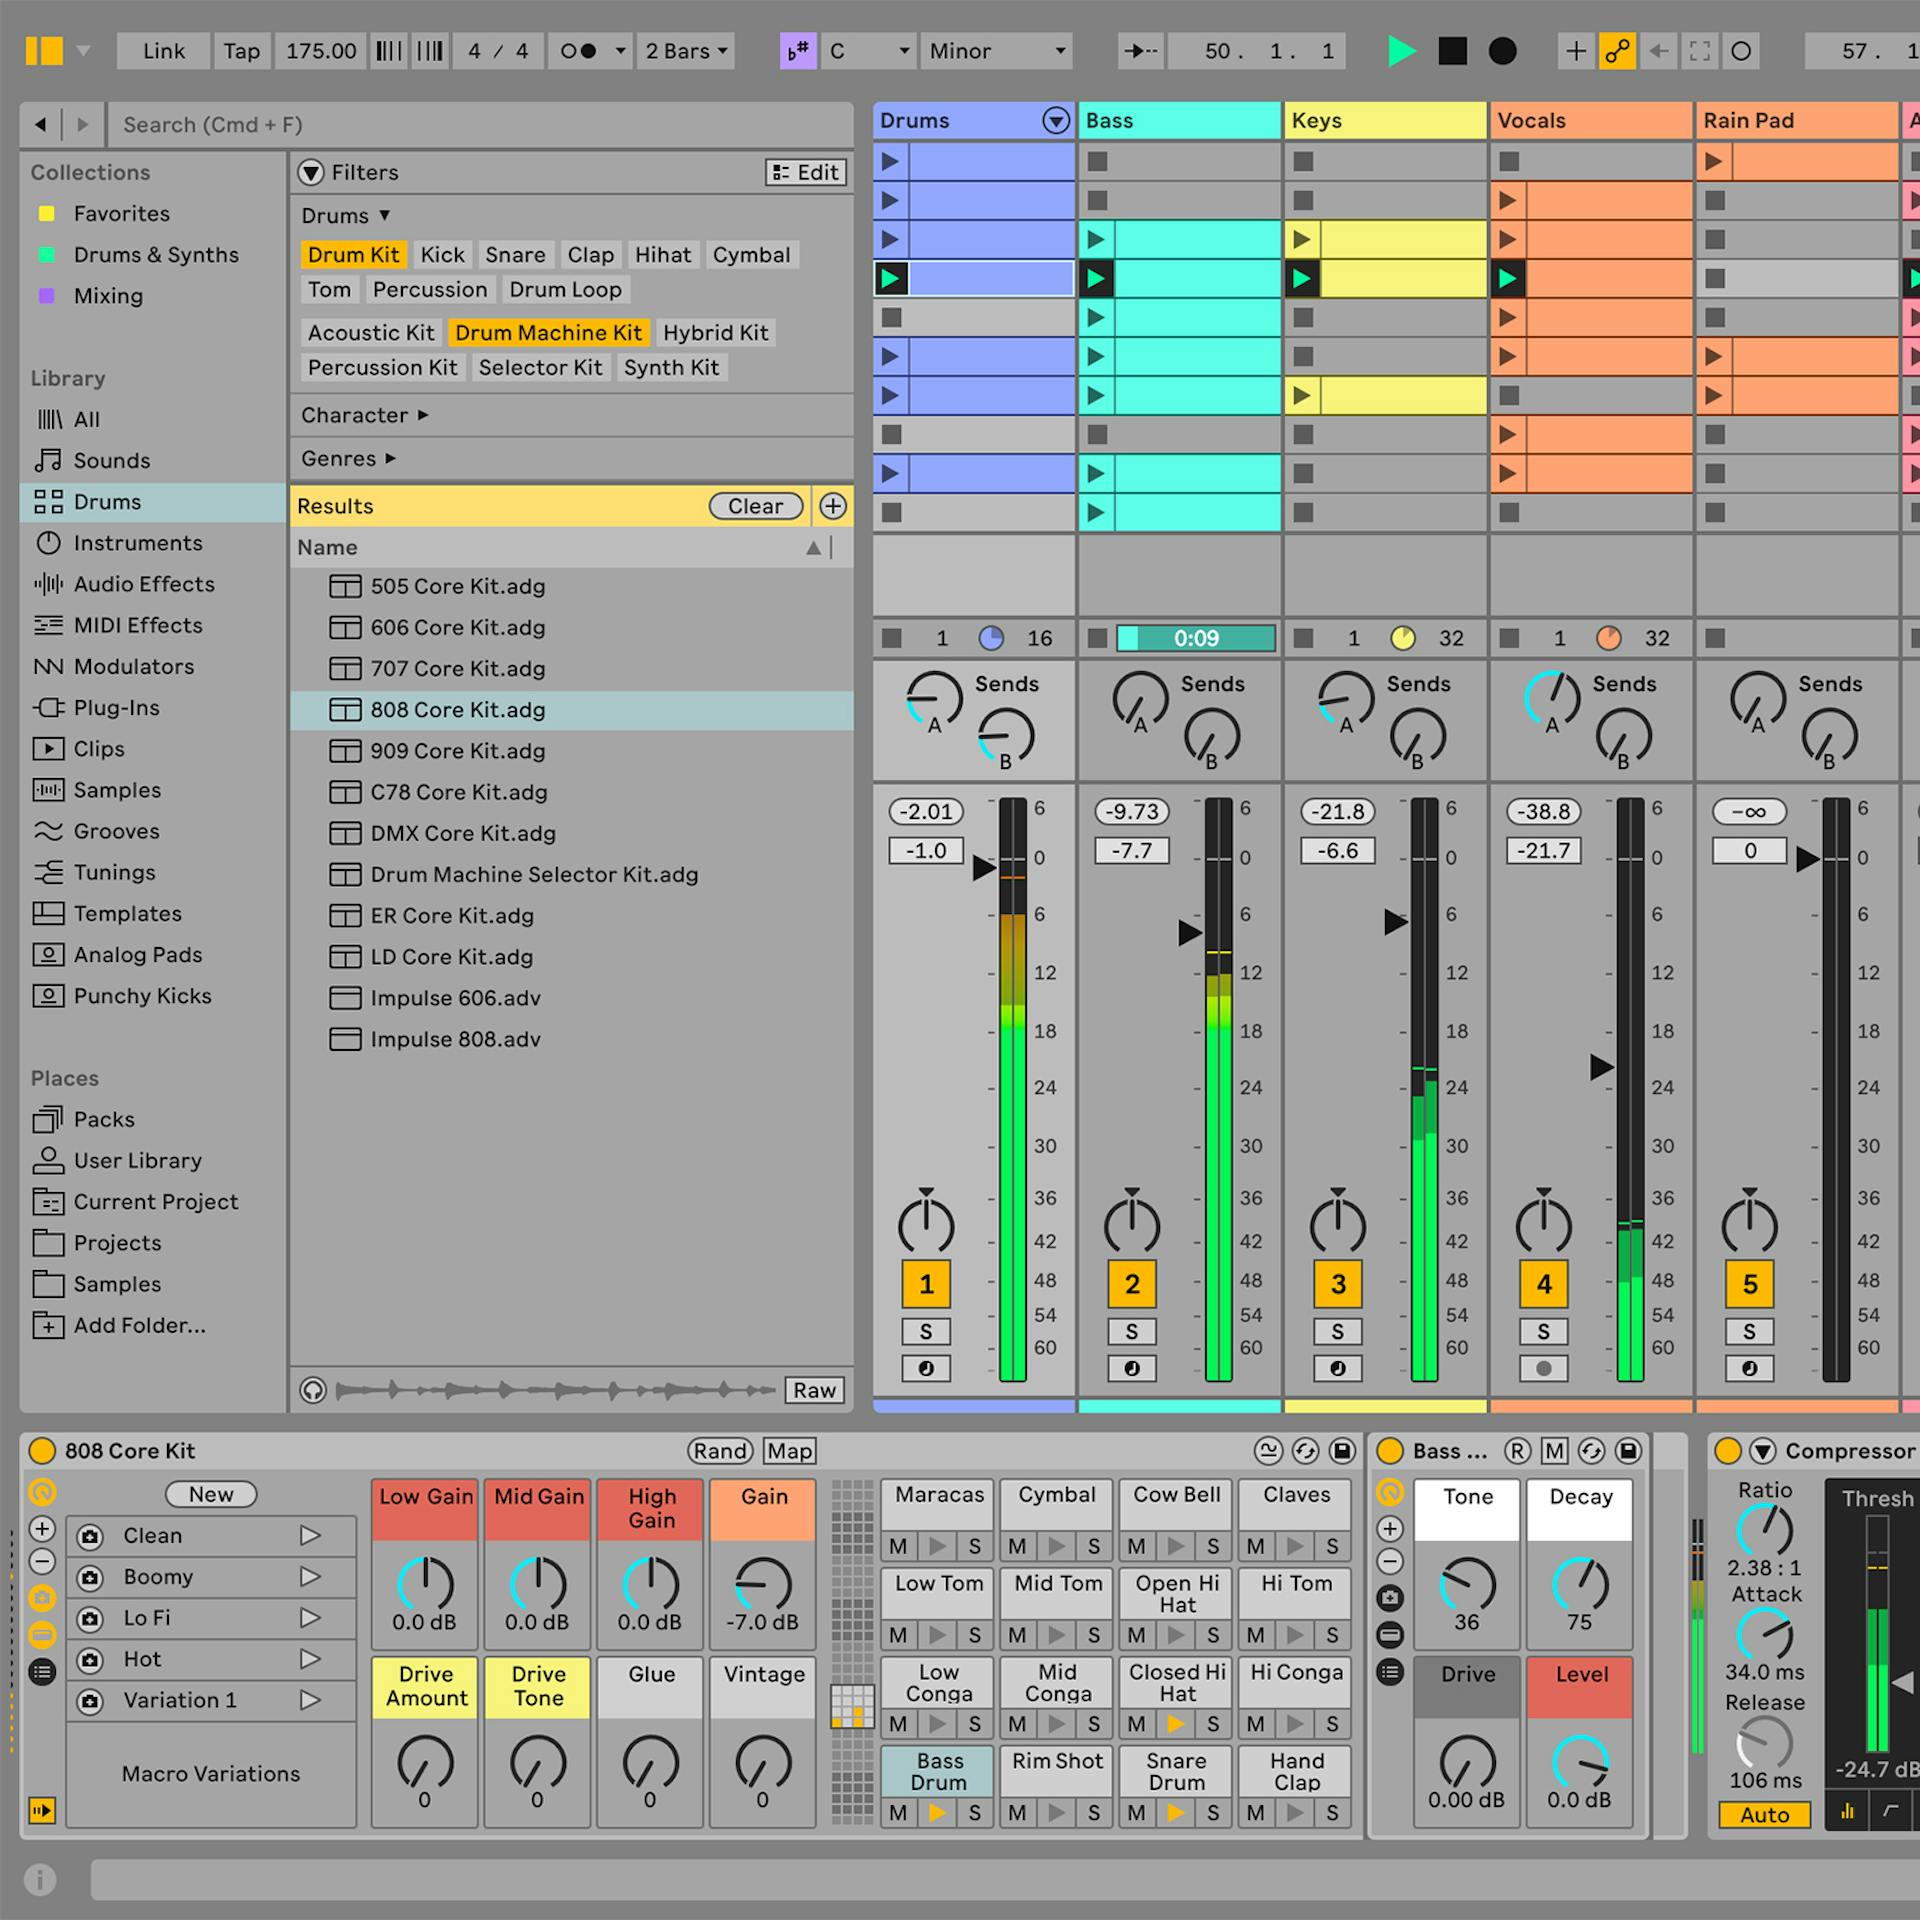Solo the Drums track
The height and width of the screenshot is (1920, 1920).
[926, 1331]
